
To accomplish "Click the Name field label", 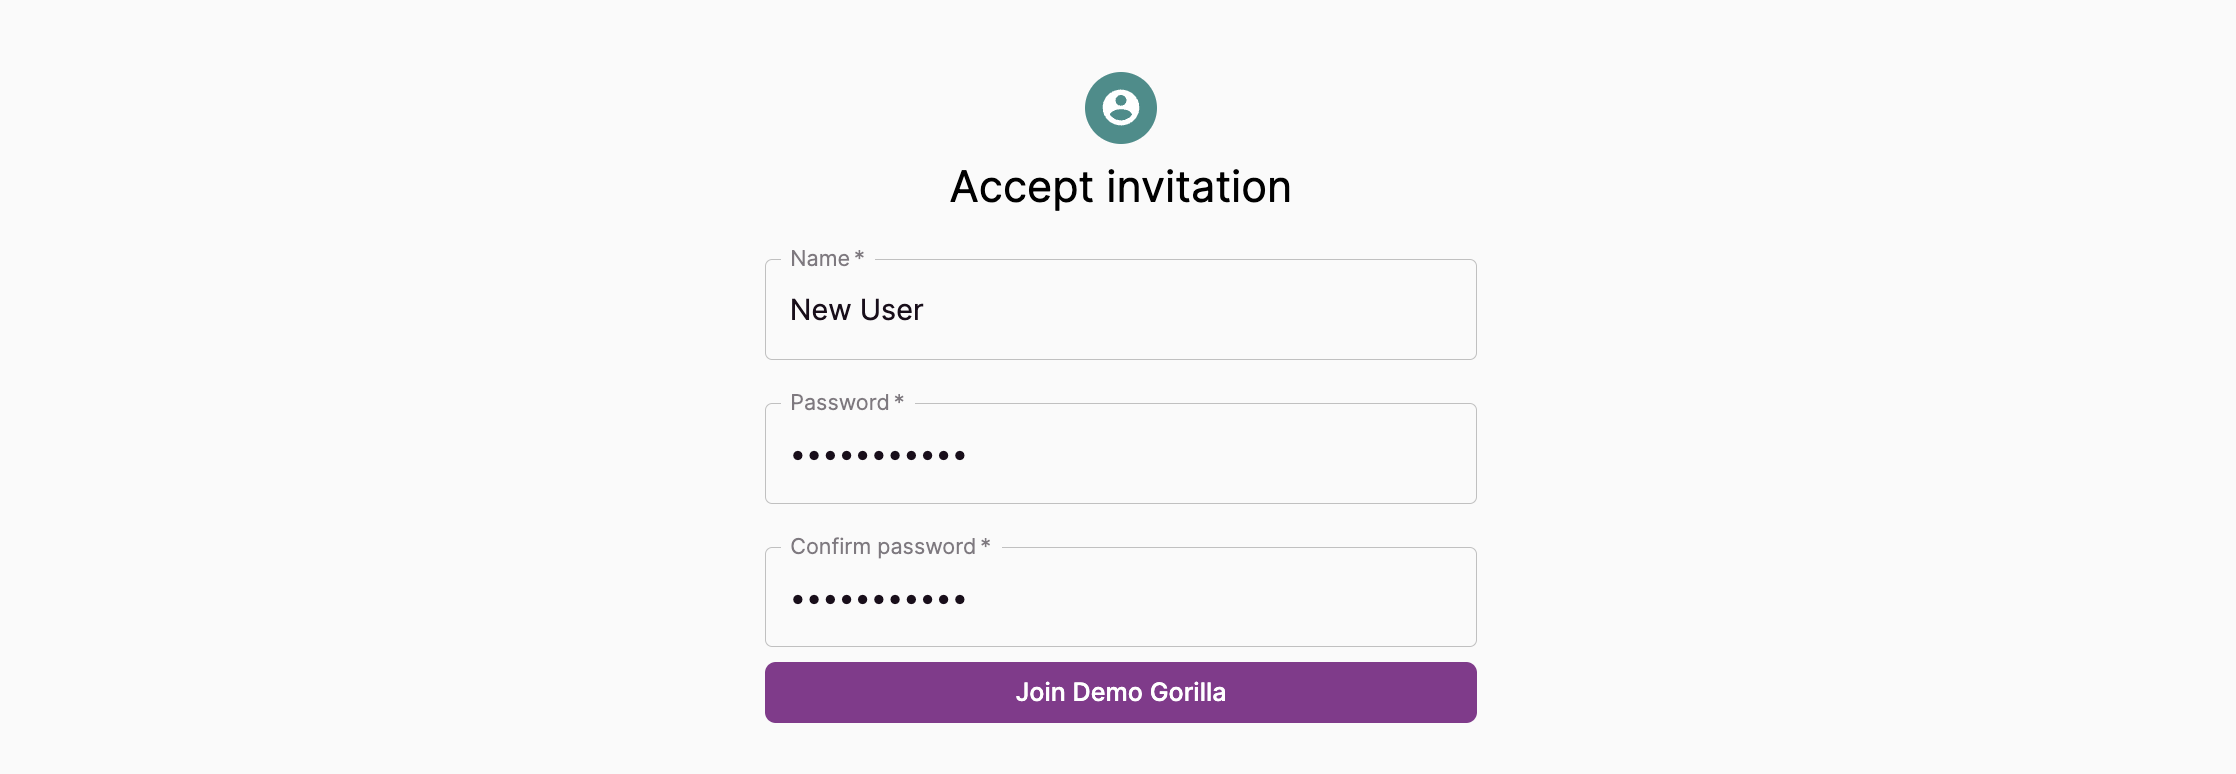I will [818, 258].
